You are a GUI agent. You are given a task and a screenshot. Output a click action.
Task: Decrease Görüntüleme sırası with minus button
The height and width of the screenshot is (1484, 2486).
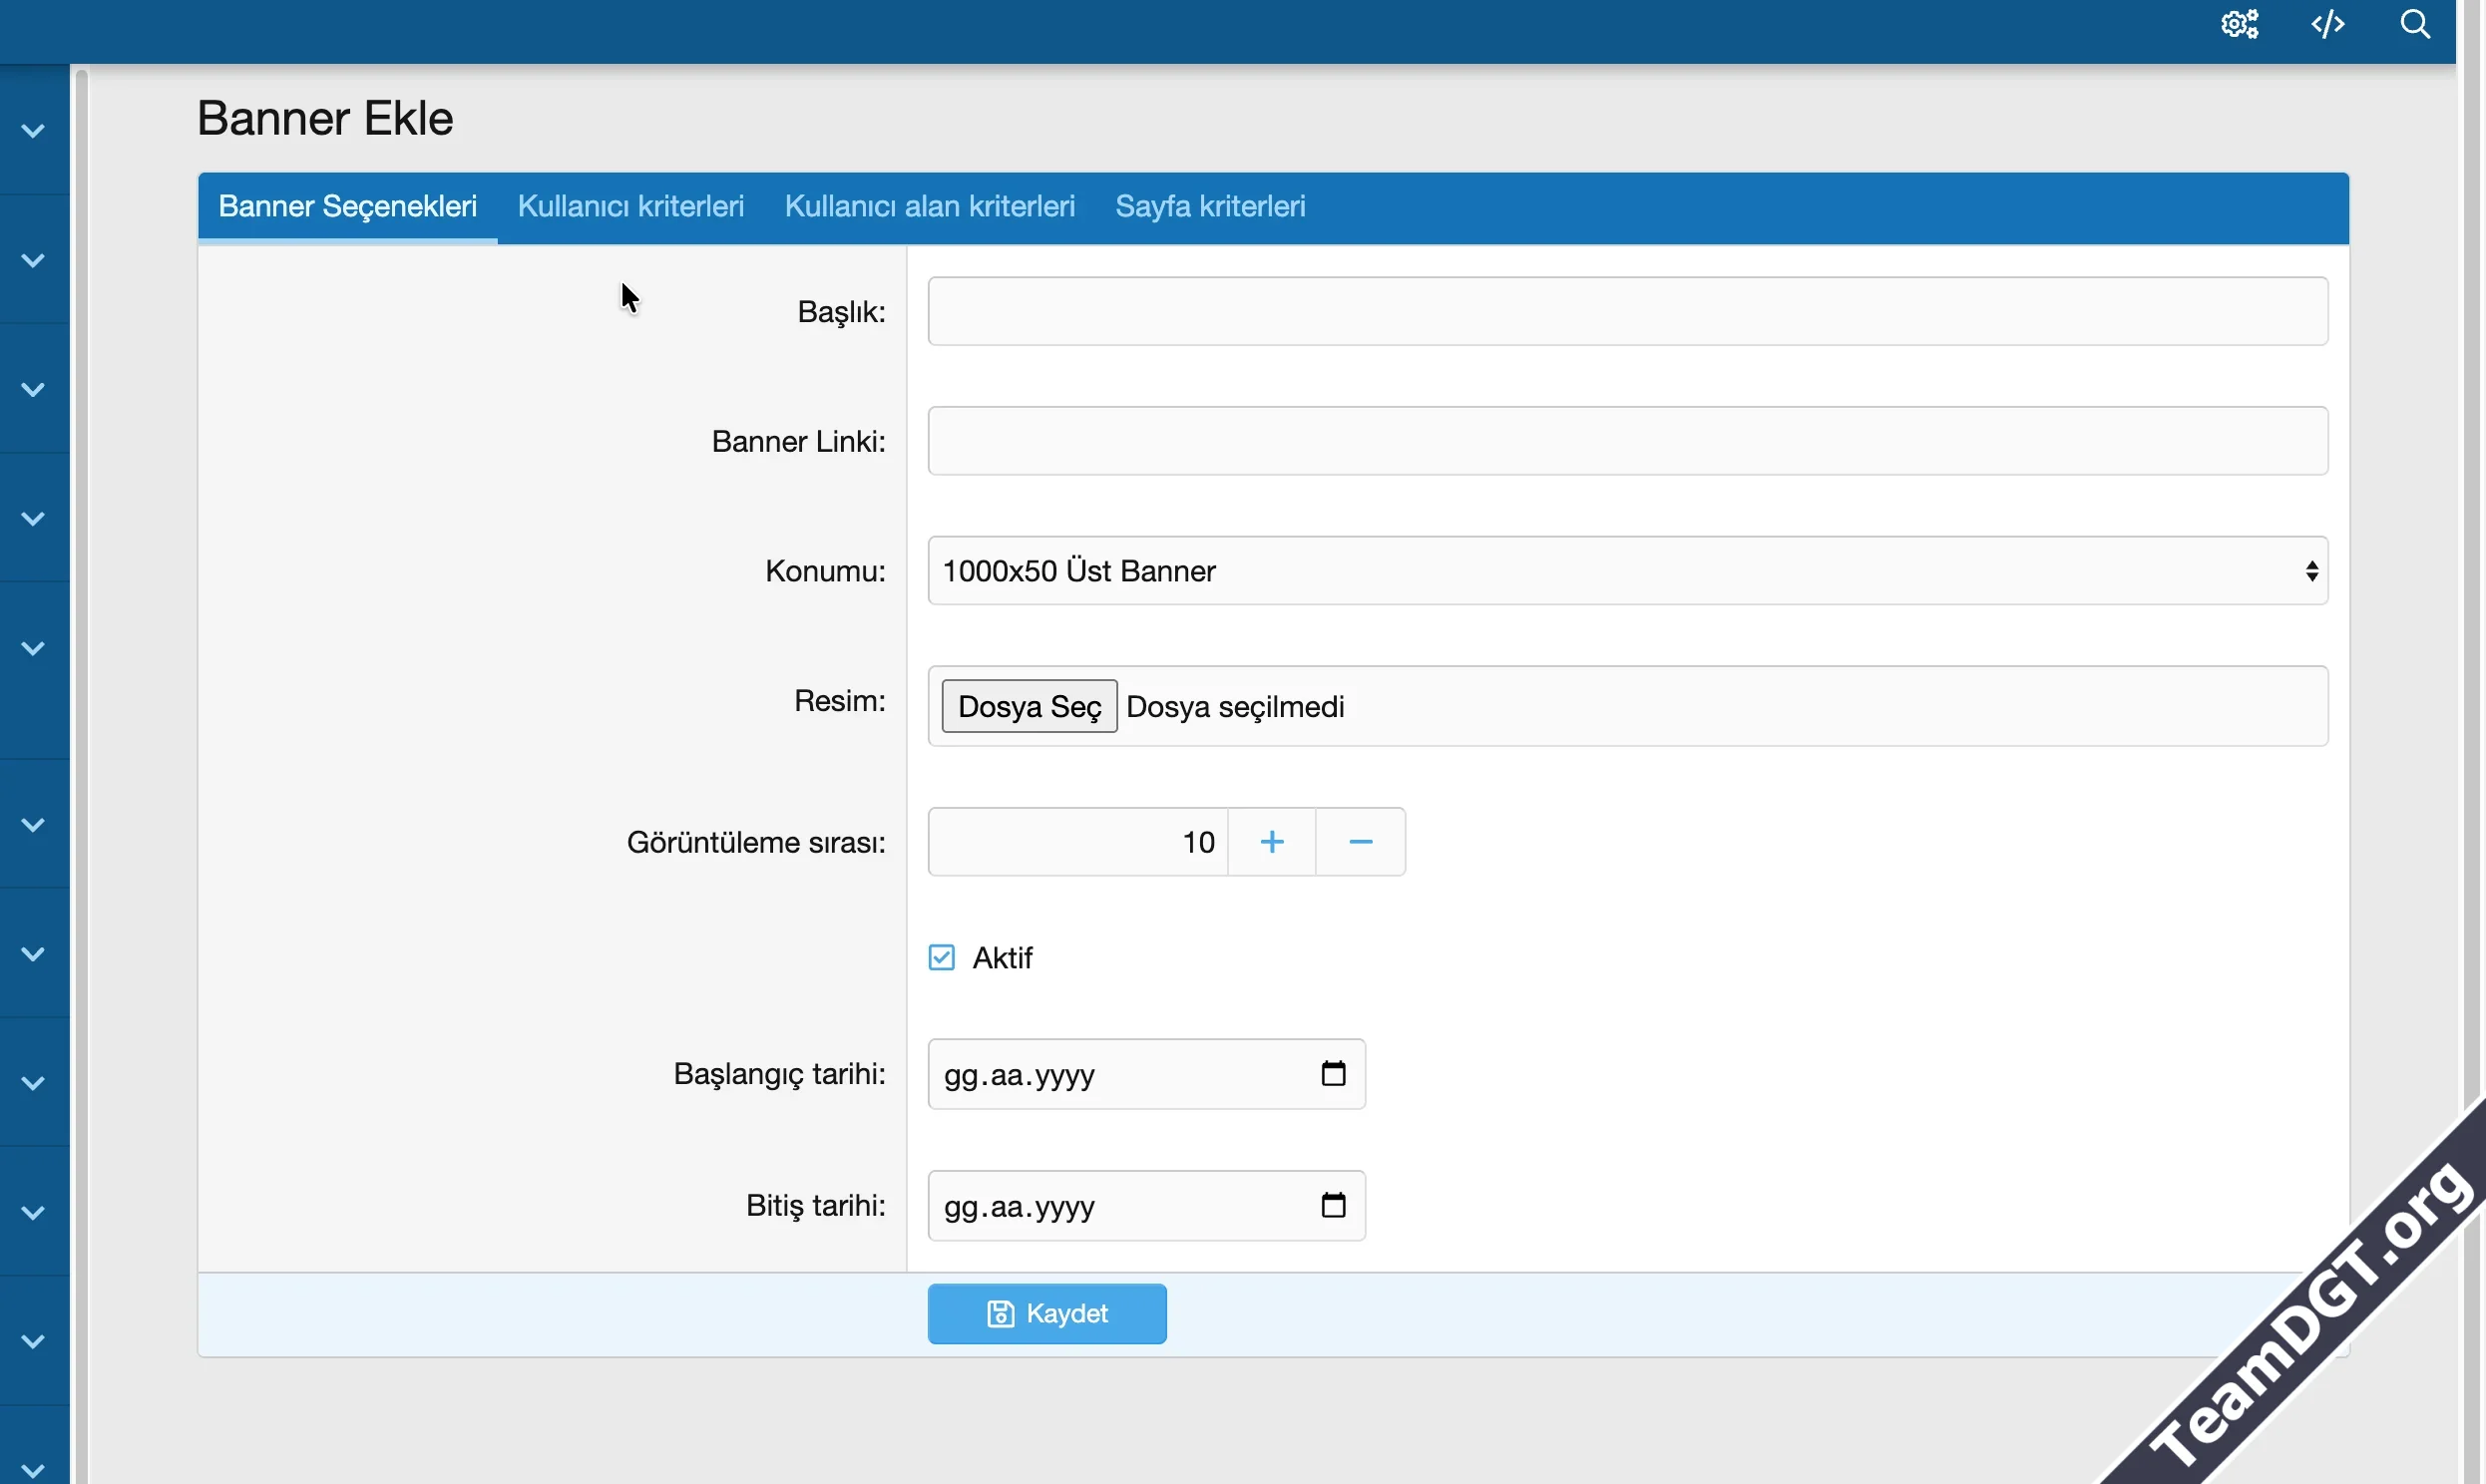point(1360,842)
